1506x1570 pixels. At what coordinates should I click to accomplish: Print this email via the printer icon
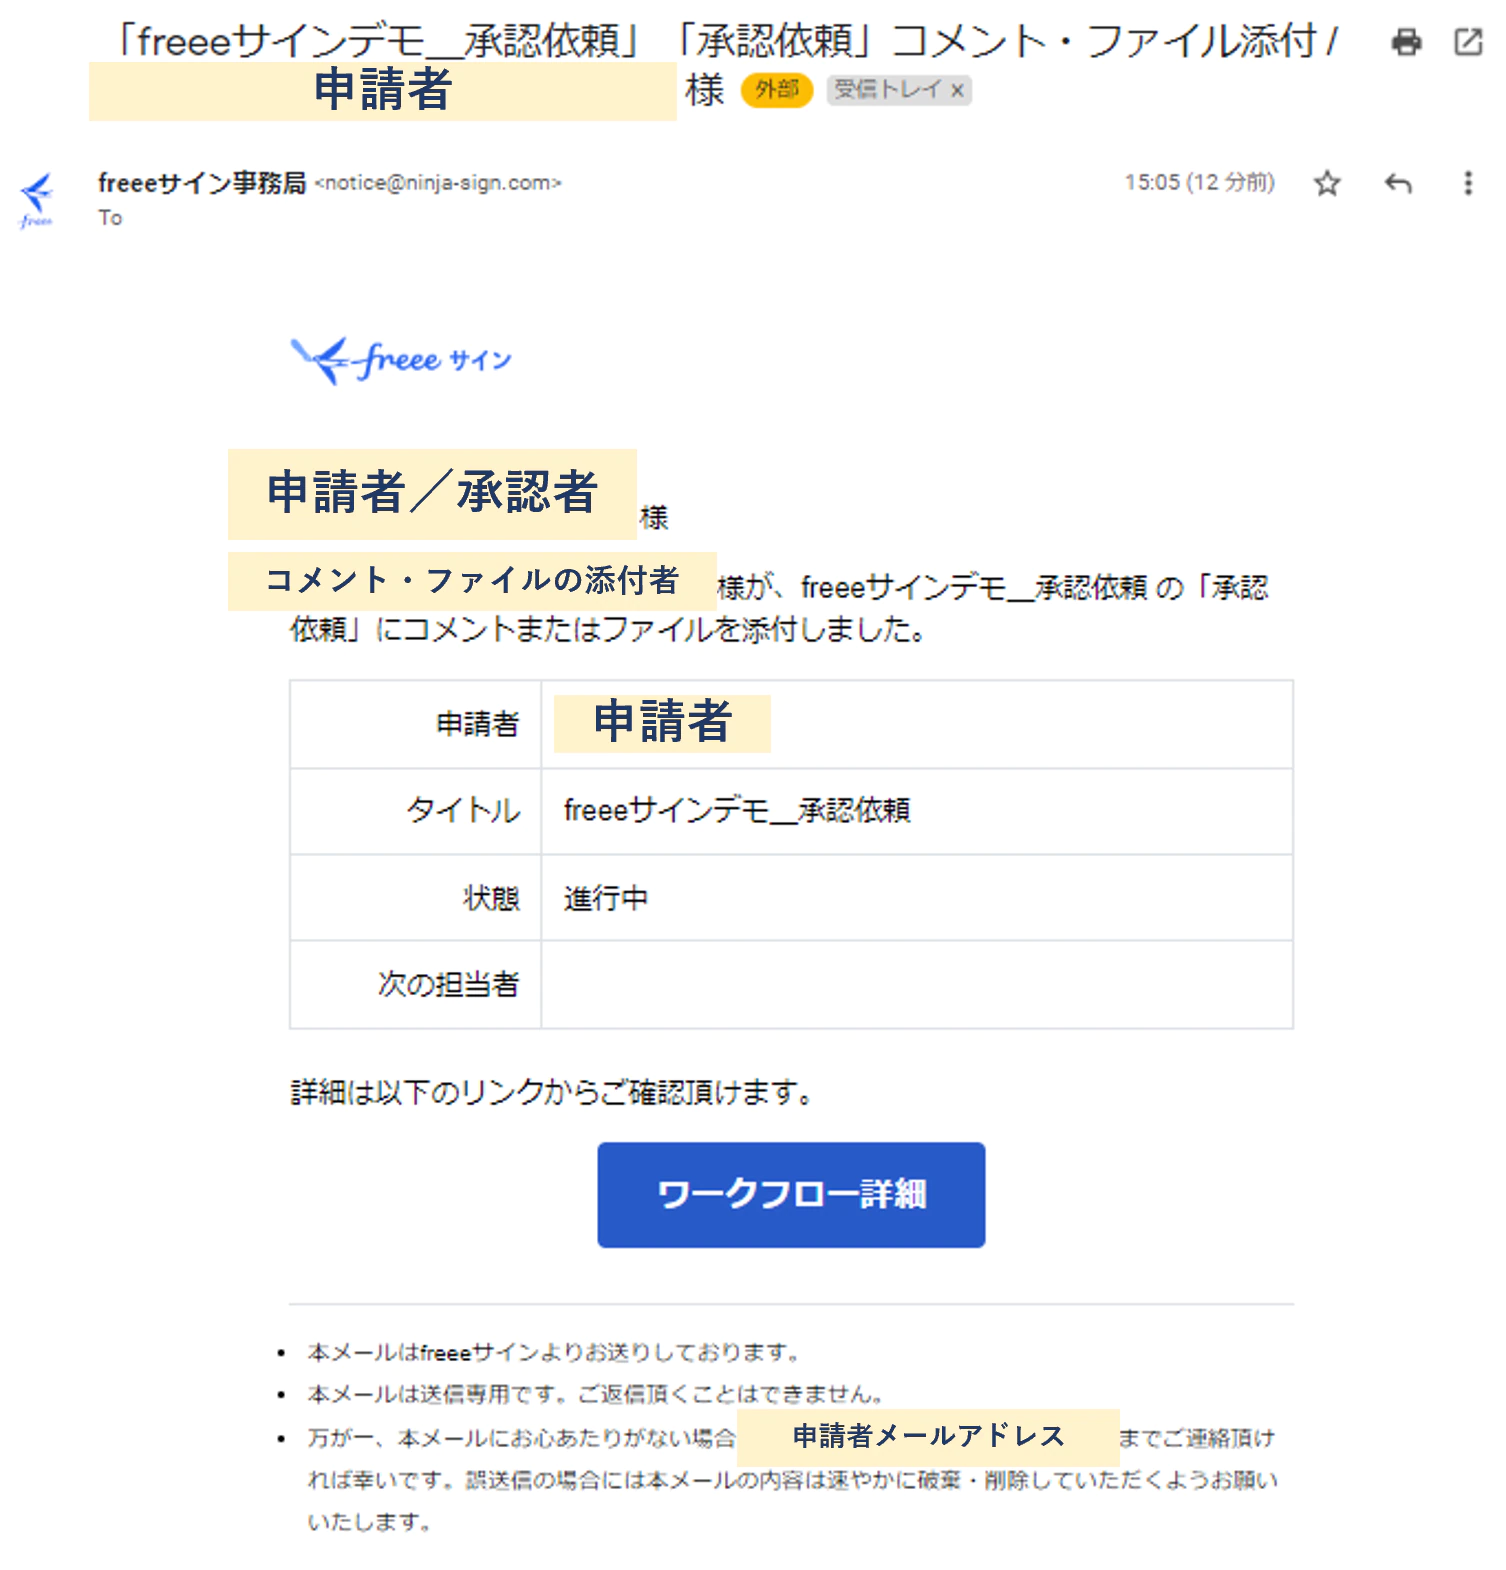pos(1406,42)
